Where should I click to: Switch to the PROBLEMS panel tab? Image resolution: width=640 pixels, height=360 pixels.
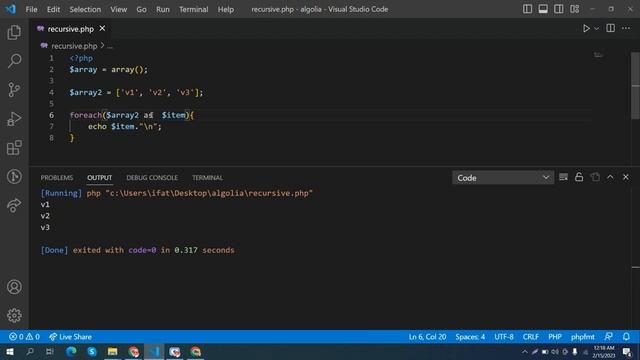(x=57, y=178)
